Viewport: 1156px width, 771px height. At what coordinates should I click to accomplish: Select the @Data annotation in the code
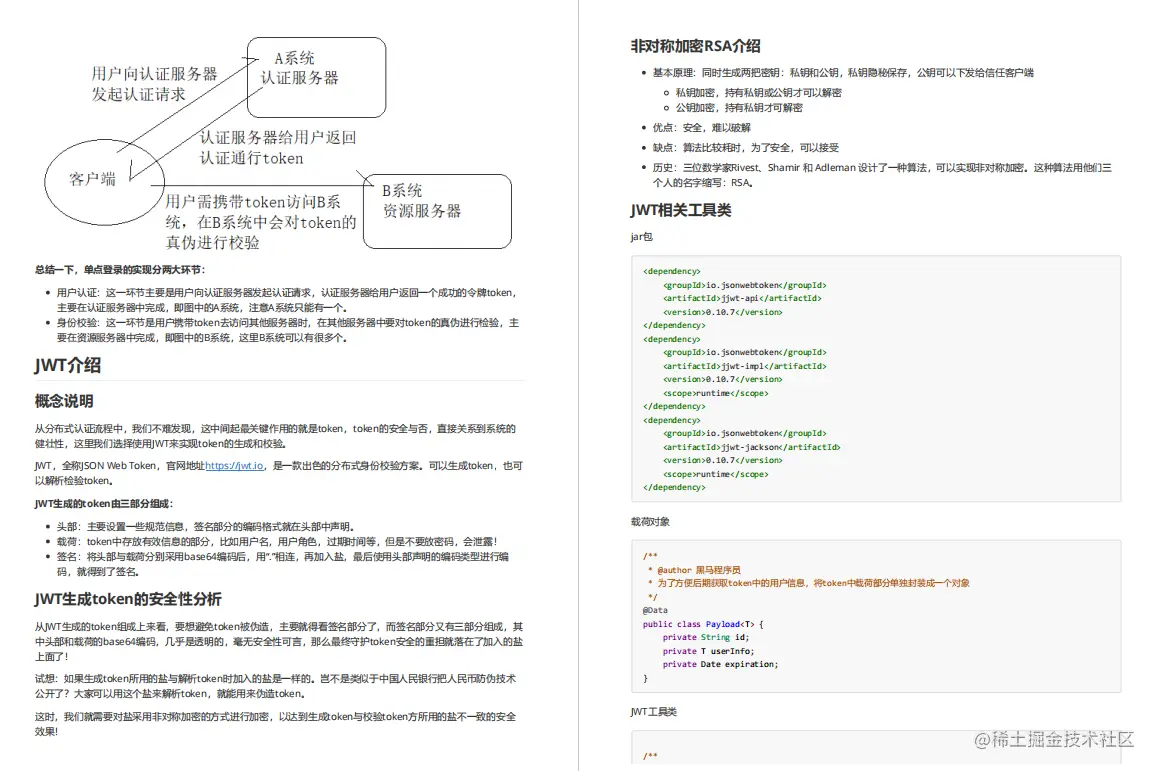tap(654, 610)
